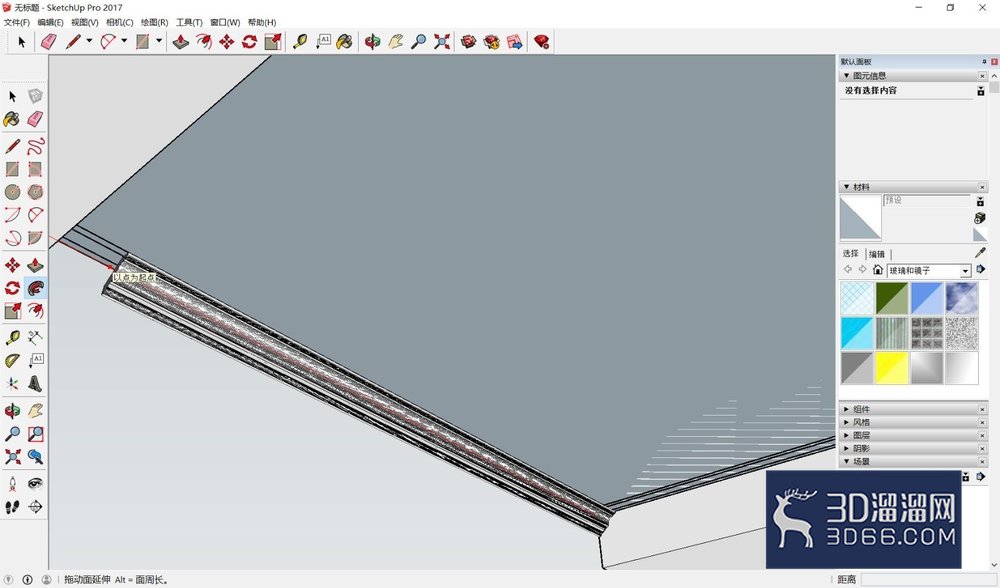Click the Send to LayOut icon
This screenshot has width=1000, height=588.
pos(515,42)
